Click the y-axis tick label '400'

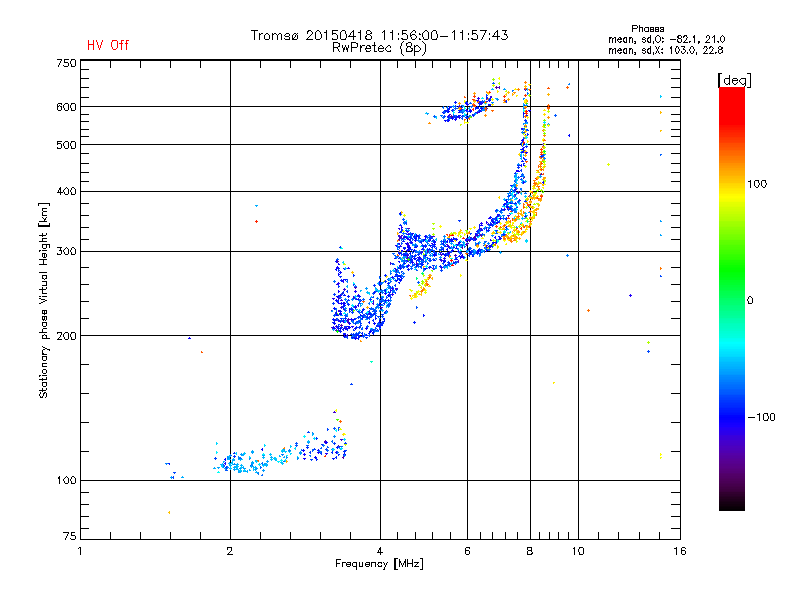(x=66, y=192)
